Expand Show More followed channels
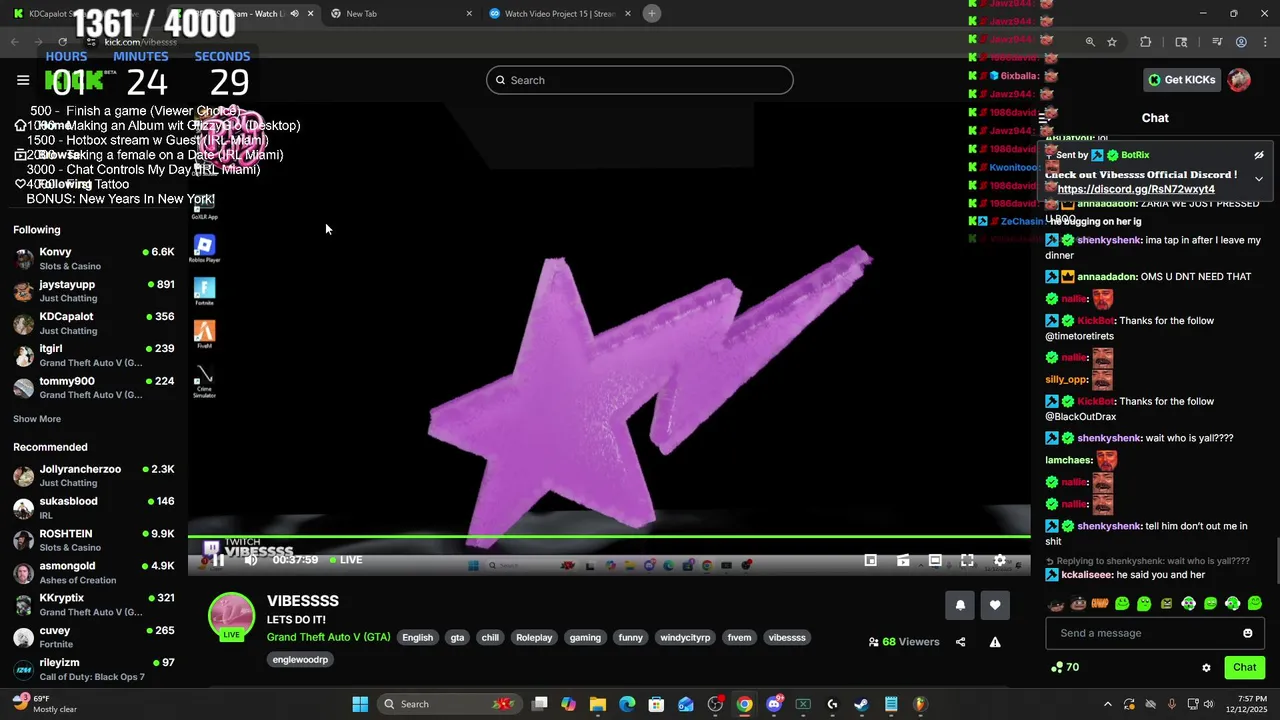 click(x=37, y=419)
